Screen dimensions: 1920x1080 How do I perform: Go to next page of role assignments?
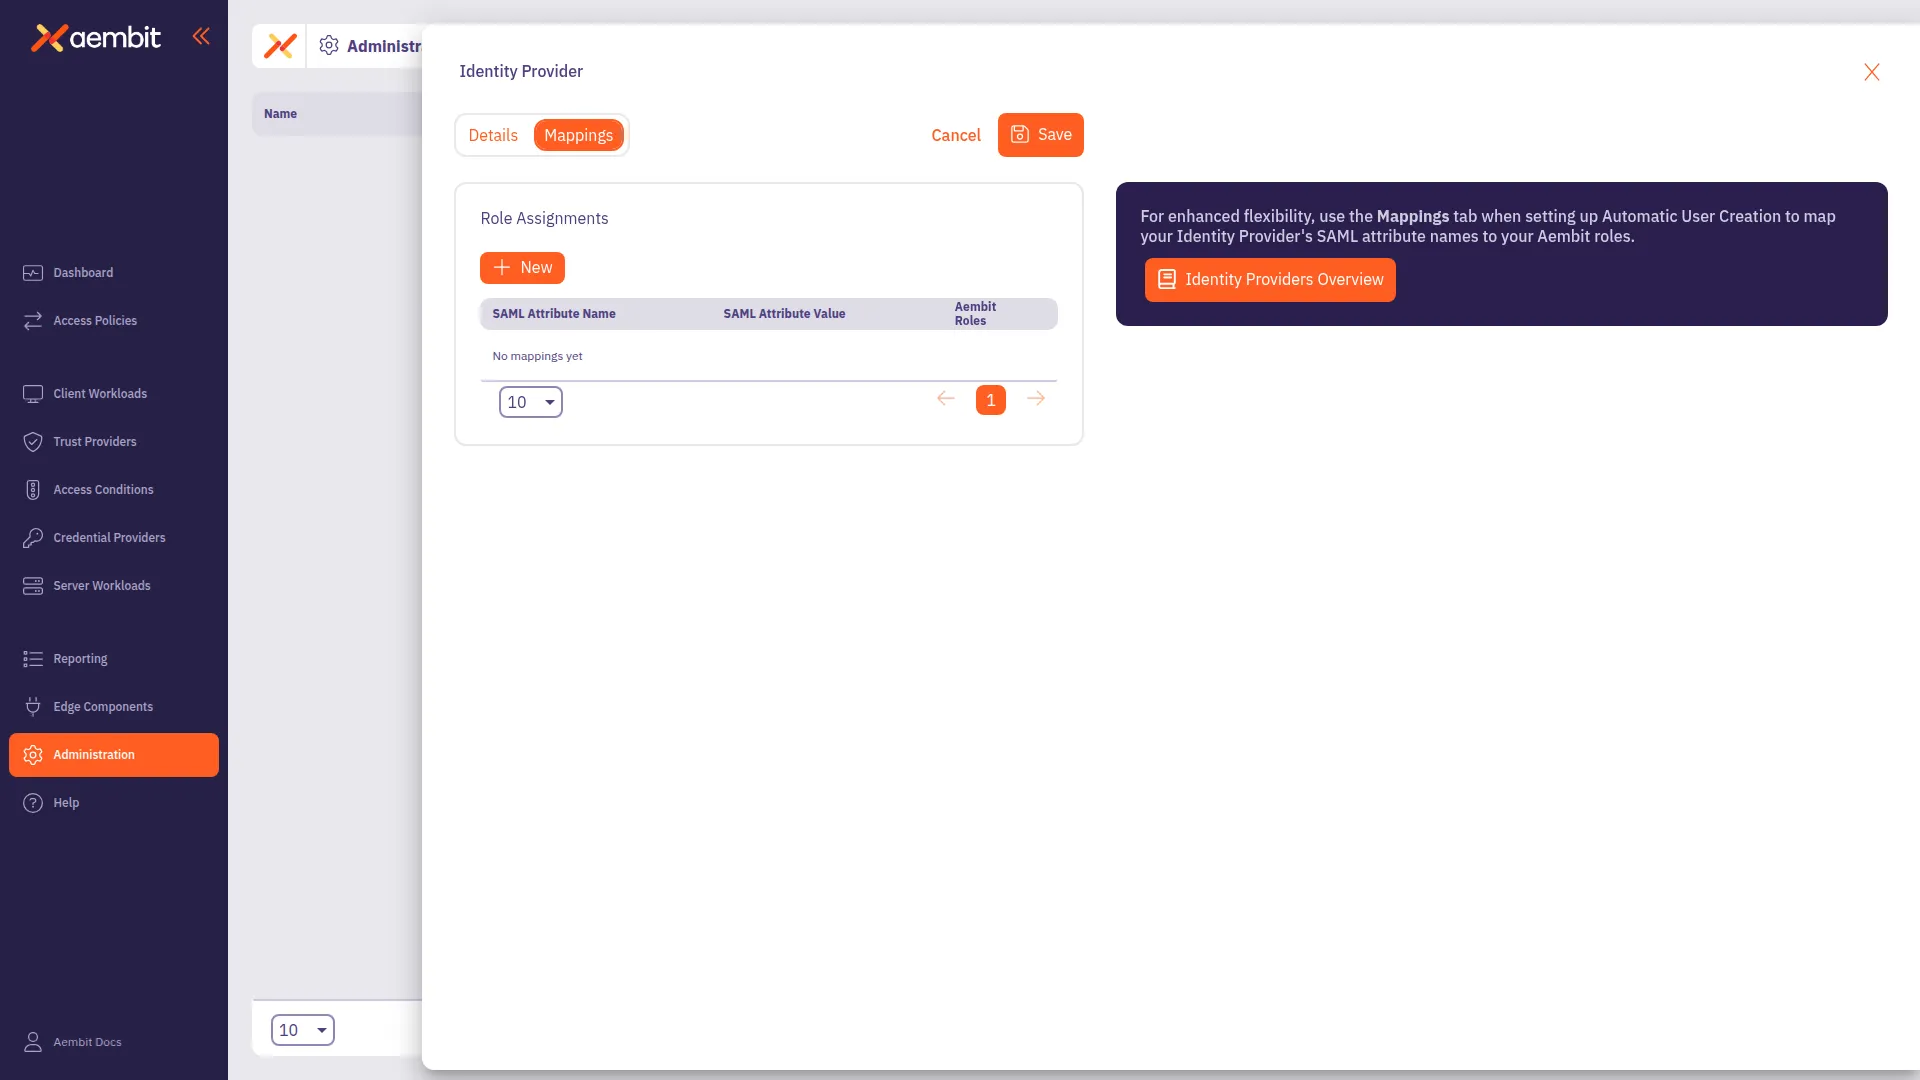(x=1035, y=398)
